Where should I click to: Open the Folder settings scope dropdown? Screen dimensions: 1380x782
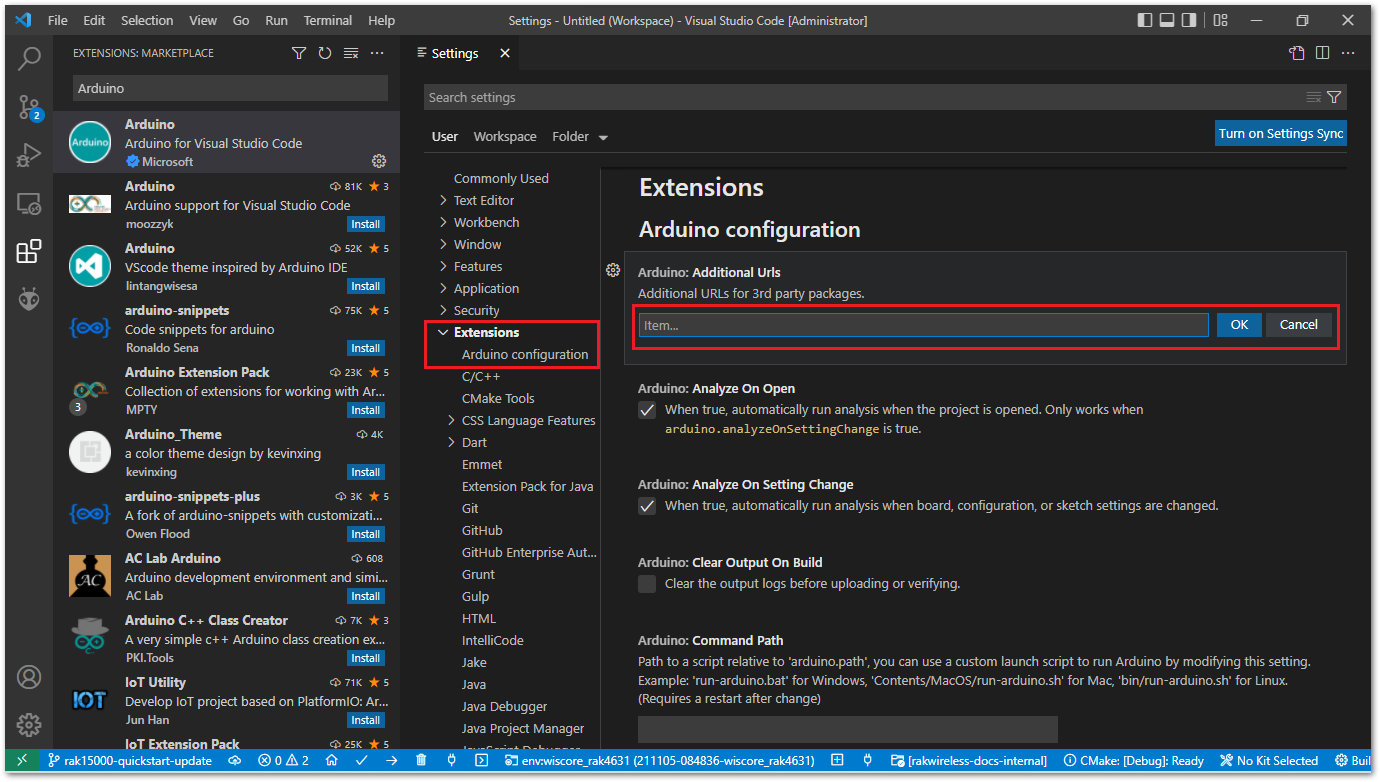pyautogui.click(x=580, y=137)
